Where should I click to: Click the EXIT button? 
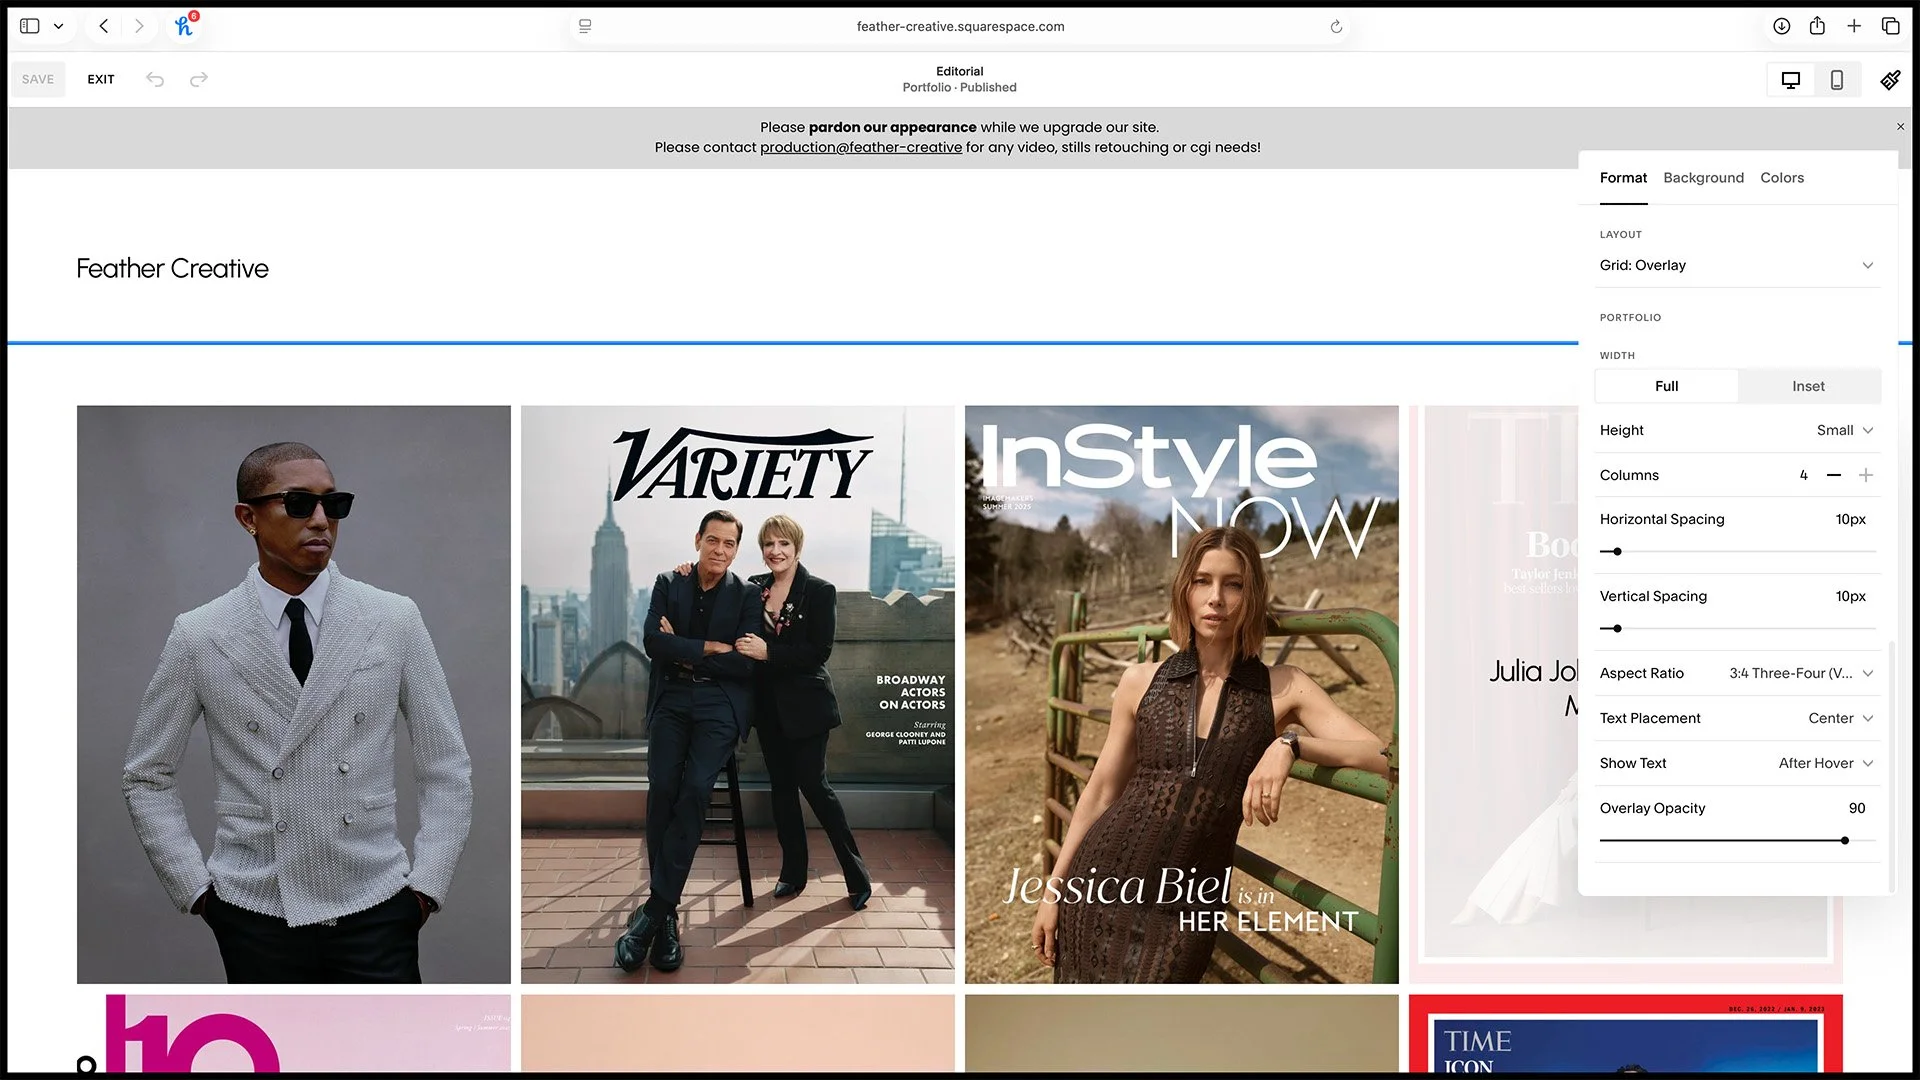[x=100, y=79]
